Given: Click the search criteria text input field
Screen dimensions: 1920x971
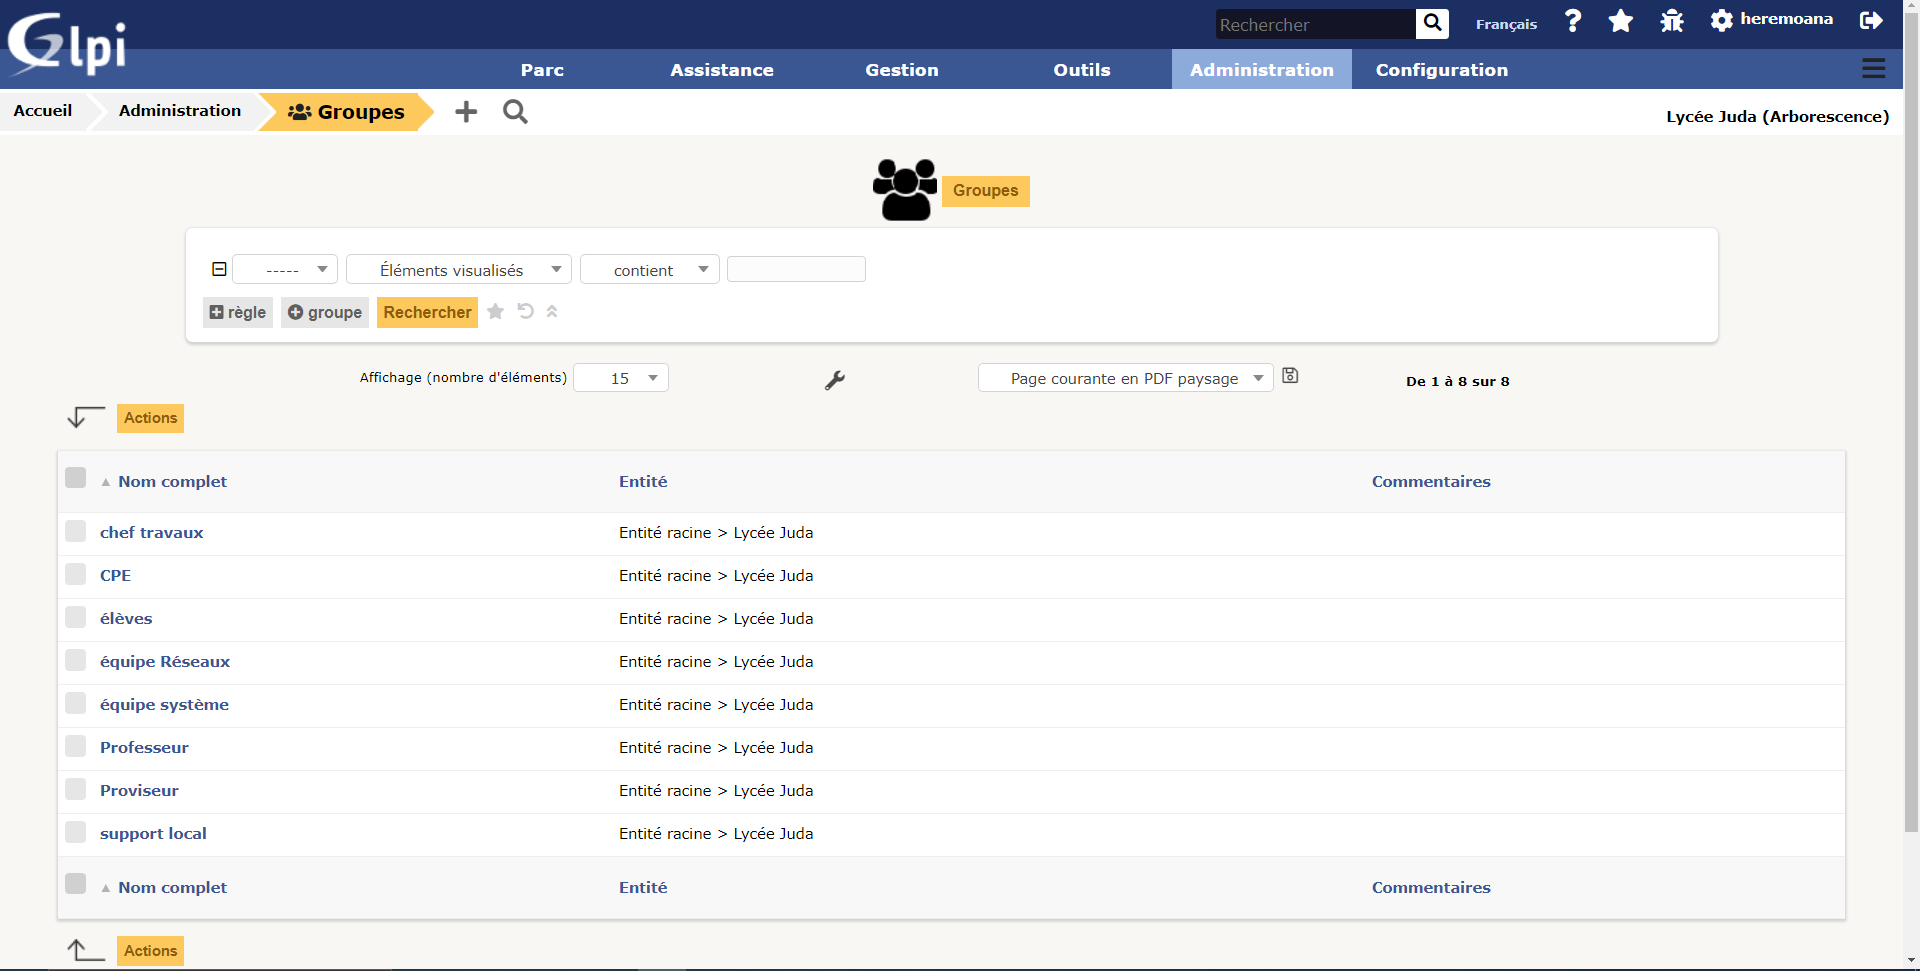Looking at the screenshot, I should [x=796, y=270].
